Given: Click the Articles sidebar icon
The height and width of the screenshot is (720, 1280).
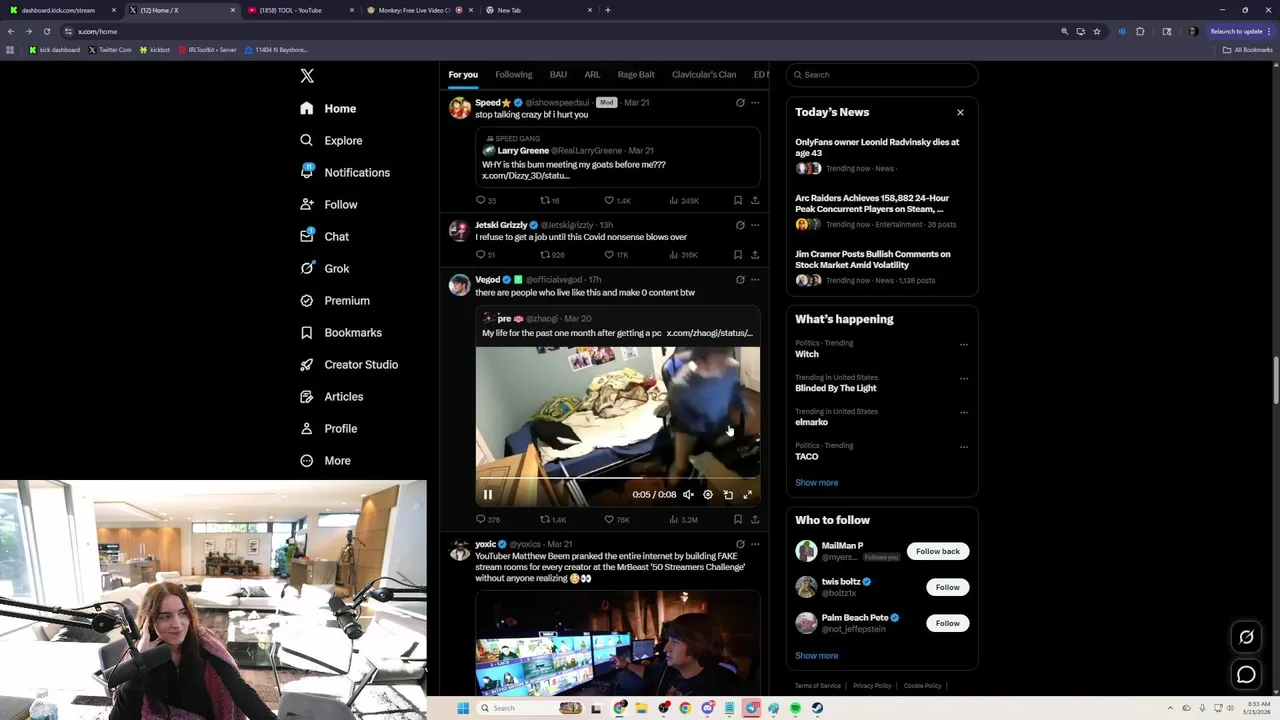Looking at the screenshot, I should pyautogui.click(x=307, y=396).
